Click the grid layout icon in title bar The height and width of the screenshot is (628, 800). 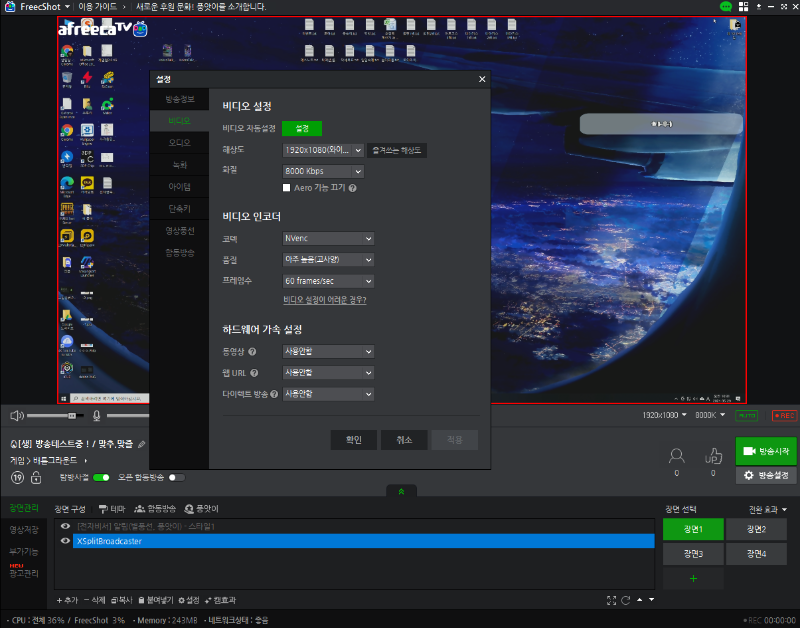[743, 7]
